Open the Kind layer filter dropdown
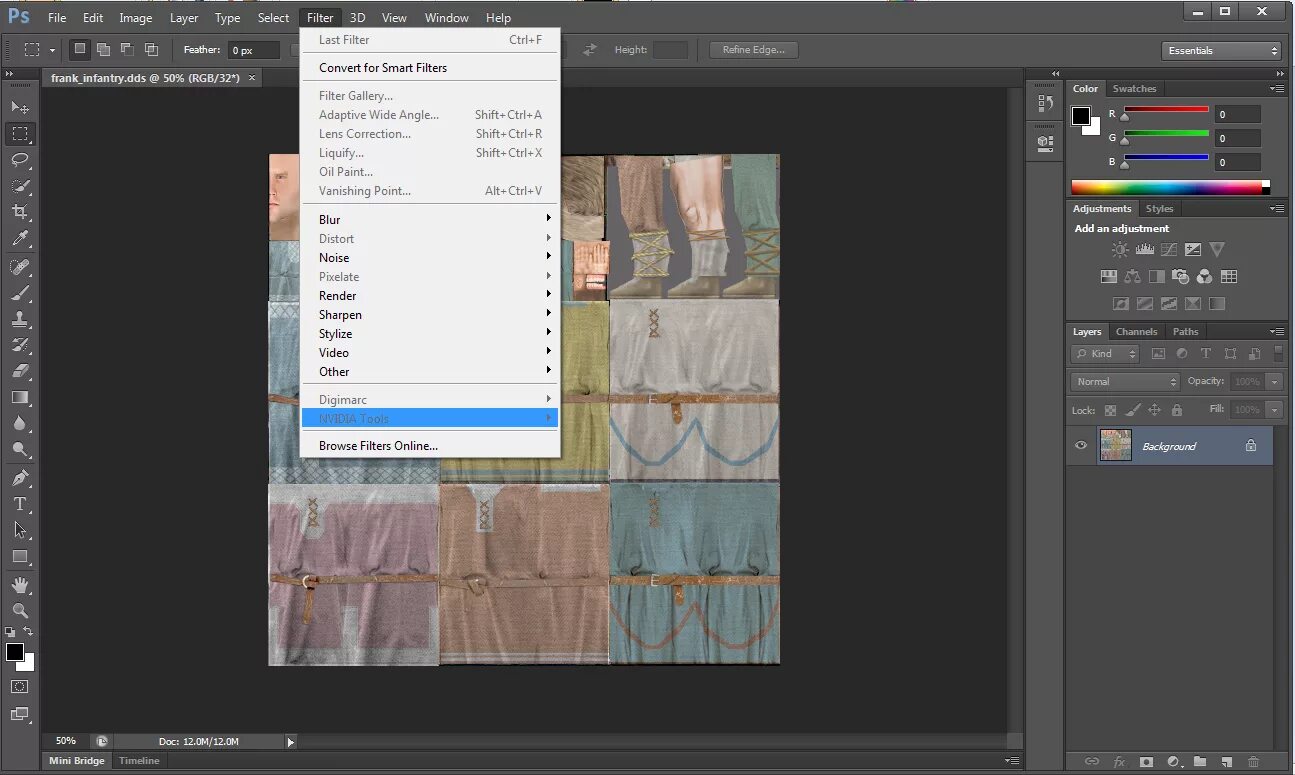This screenshot has height=775, width=1295. click(1106, 353)
